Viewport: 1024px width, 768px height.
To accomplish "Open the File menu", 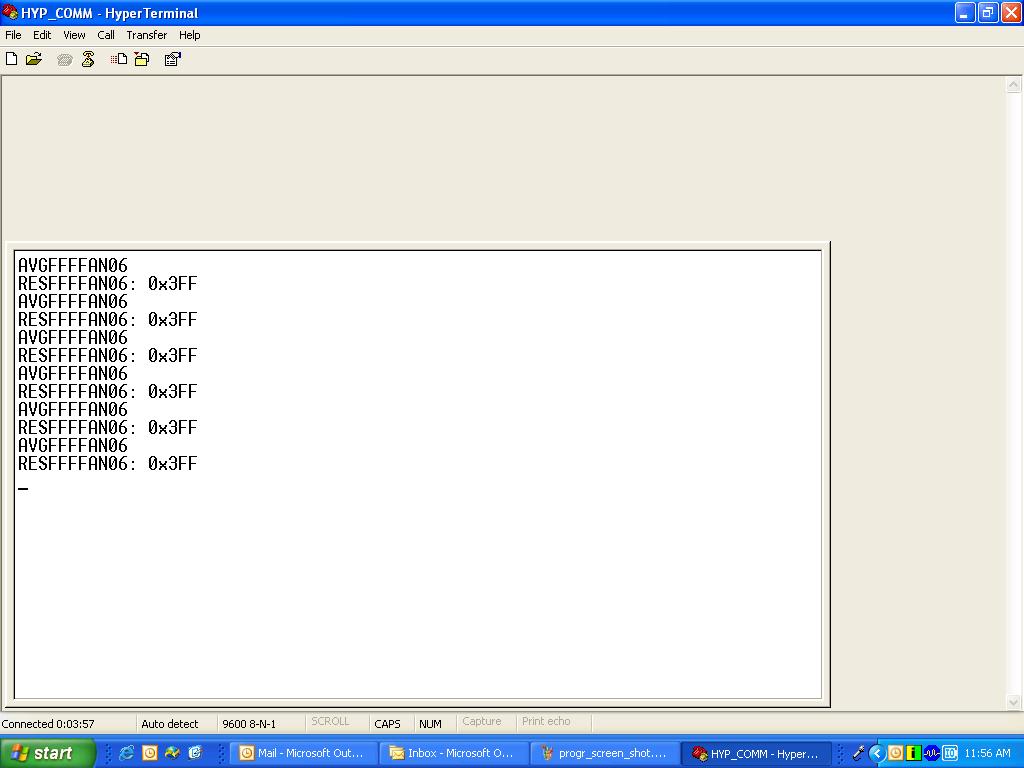I will click(x=13, y=35).
